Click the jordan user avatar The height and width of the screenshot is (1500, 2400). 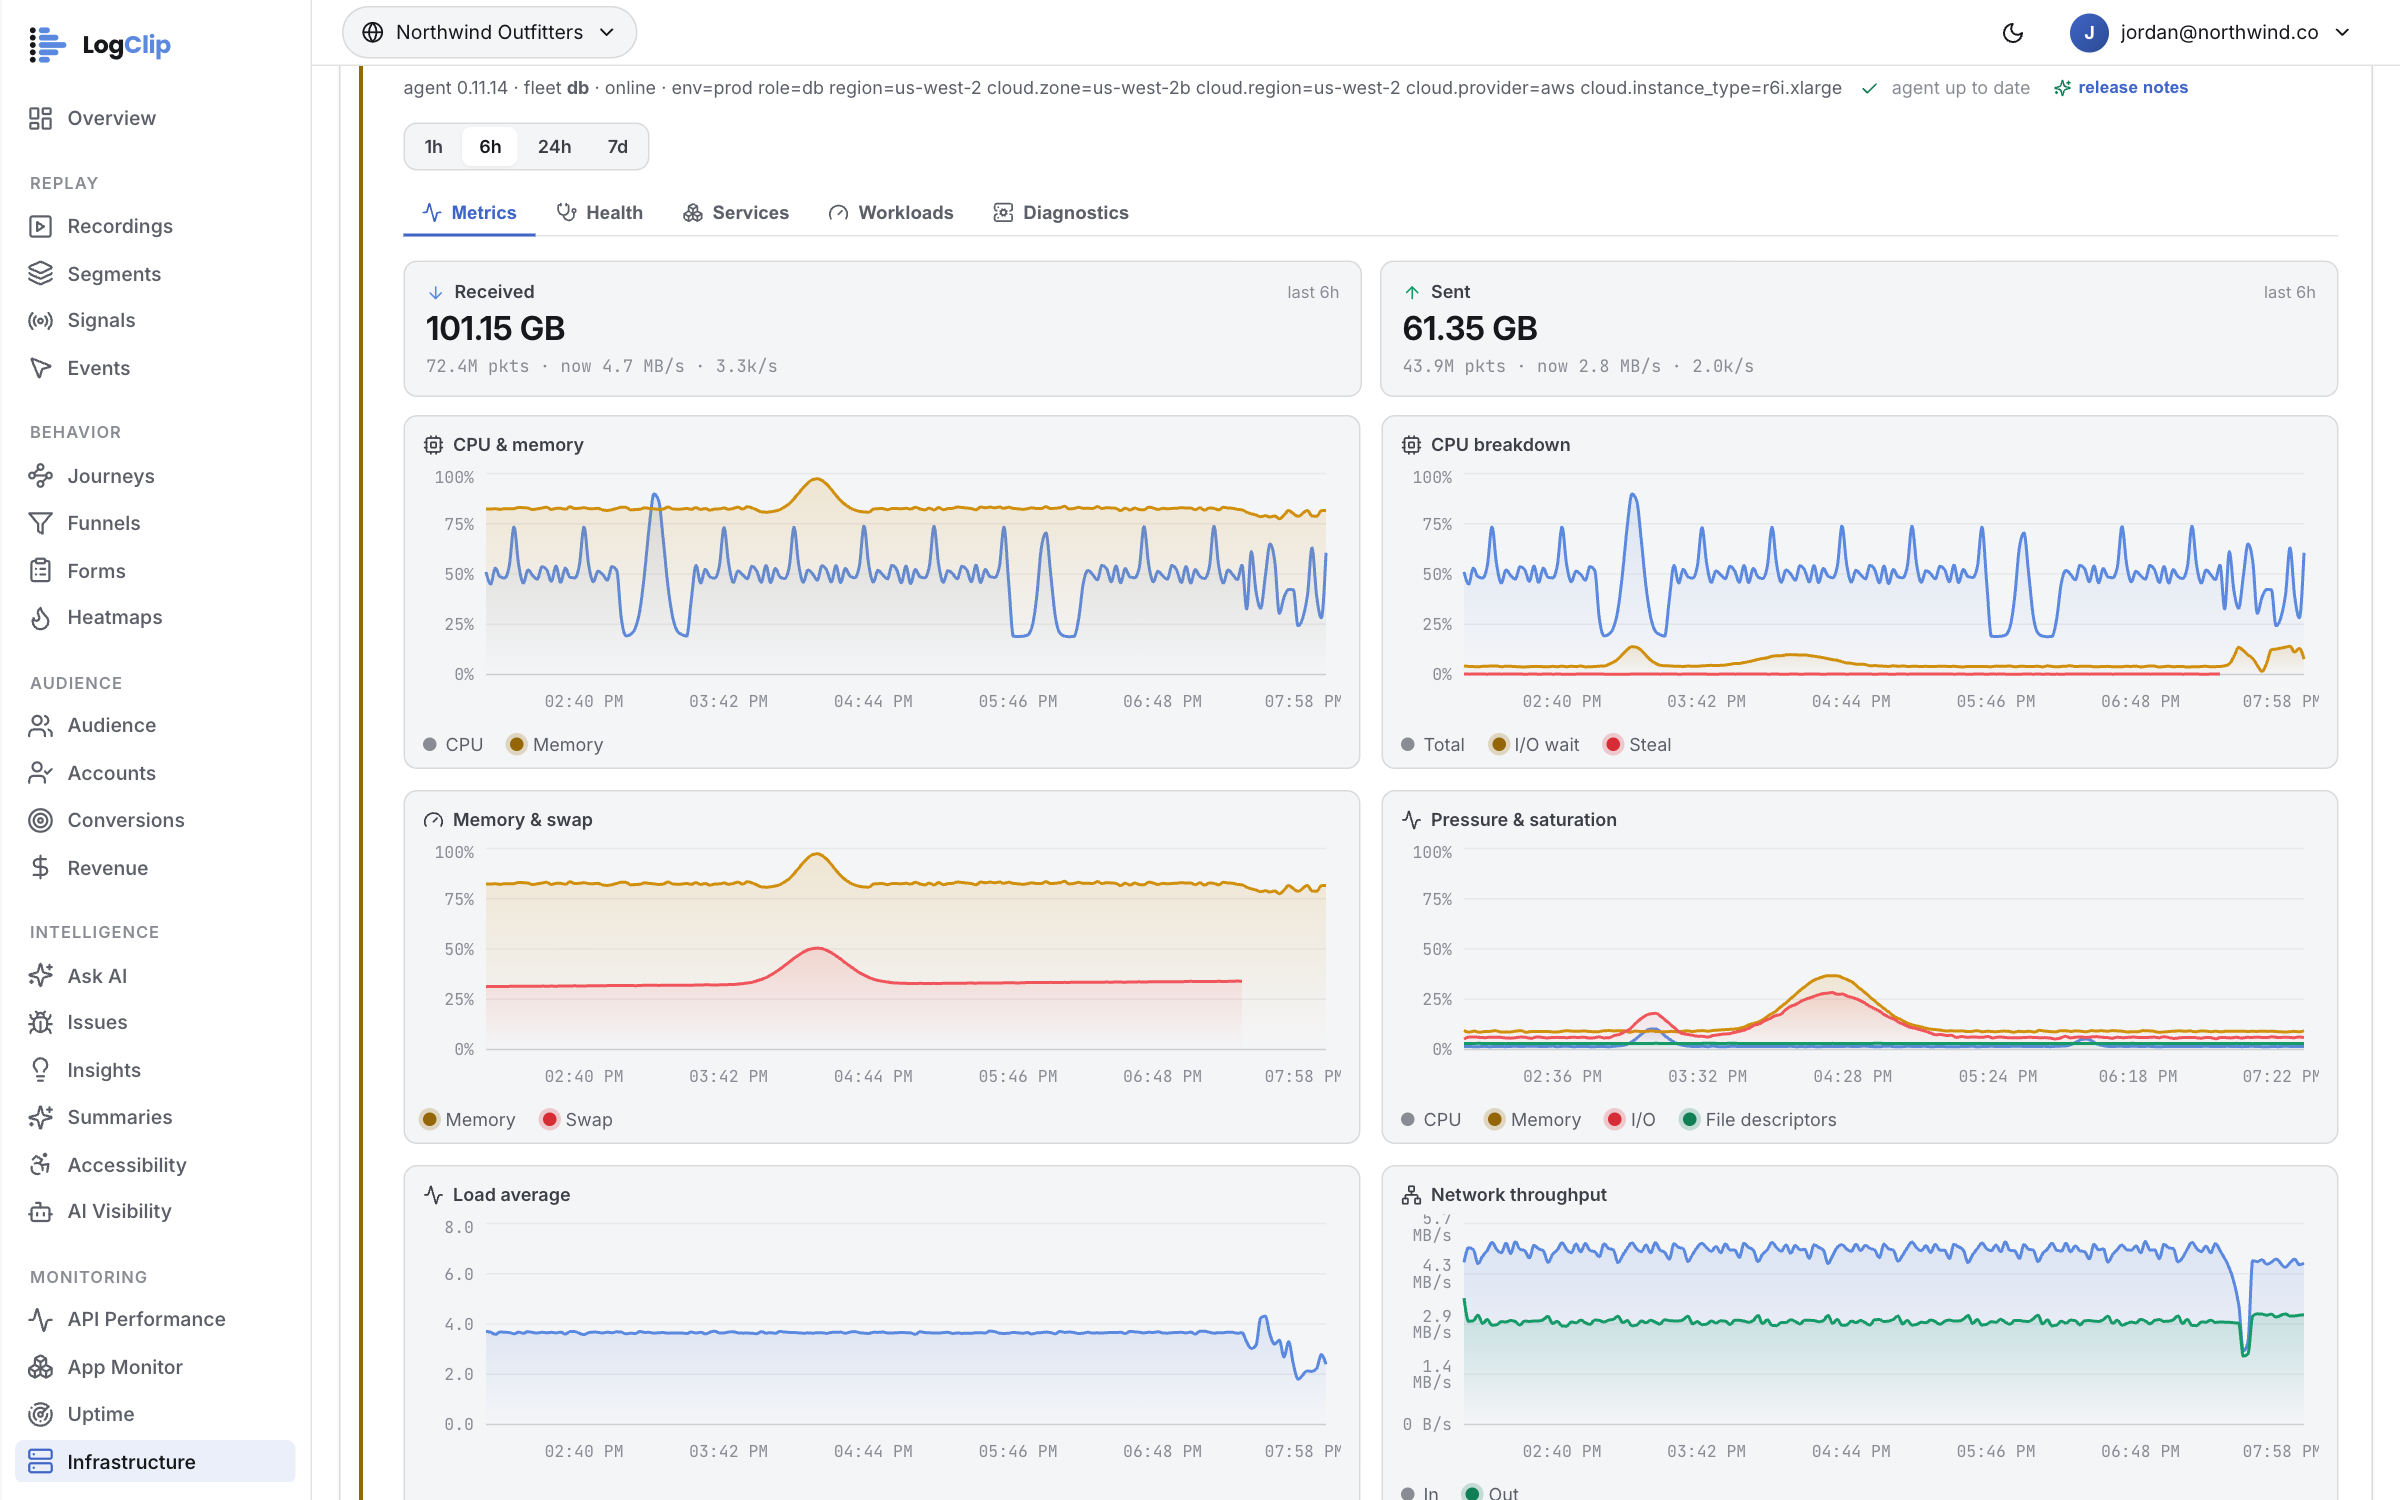point(2089,33)
